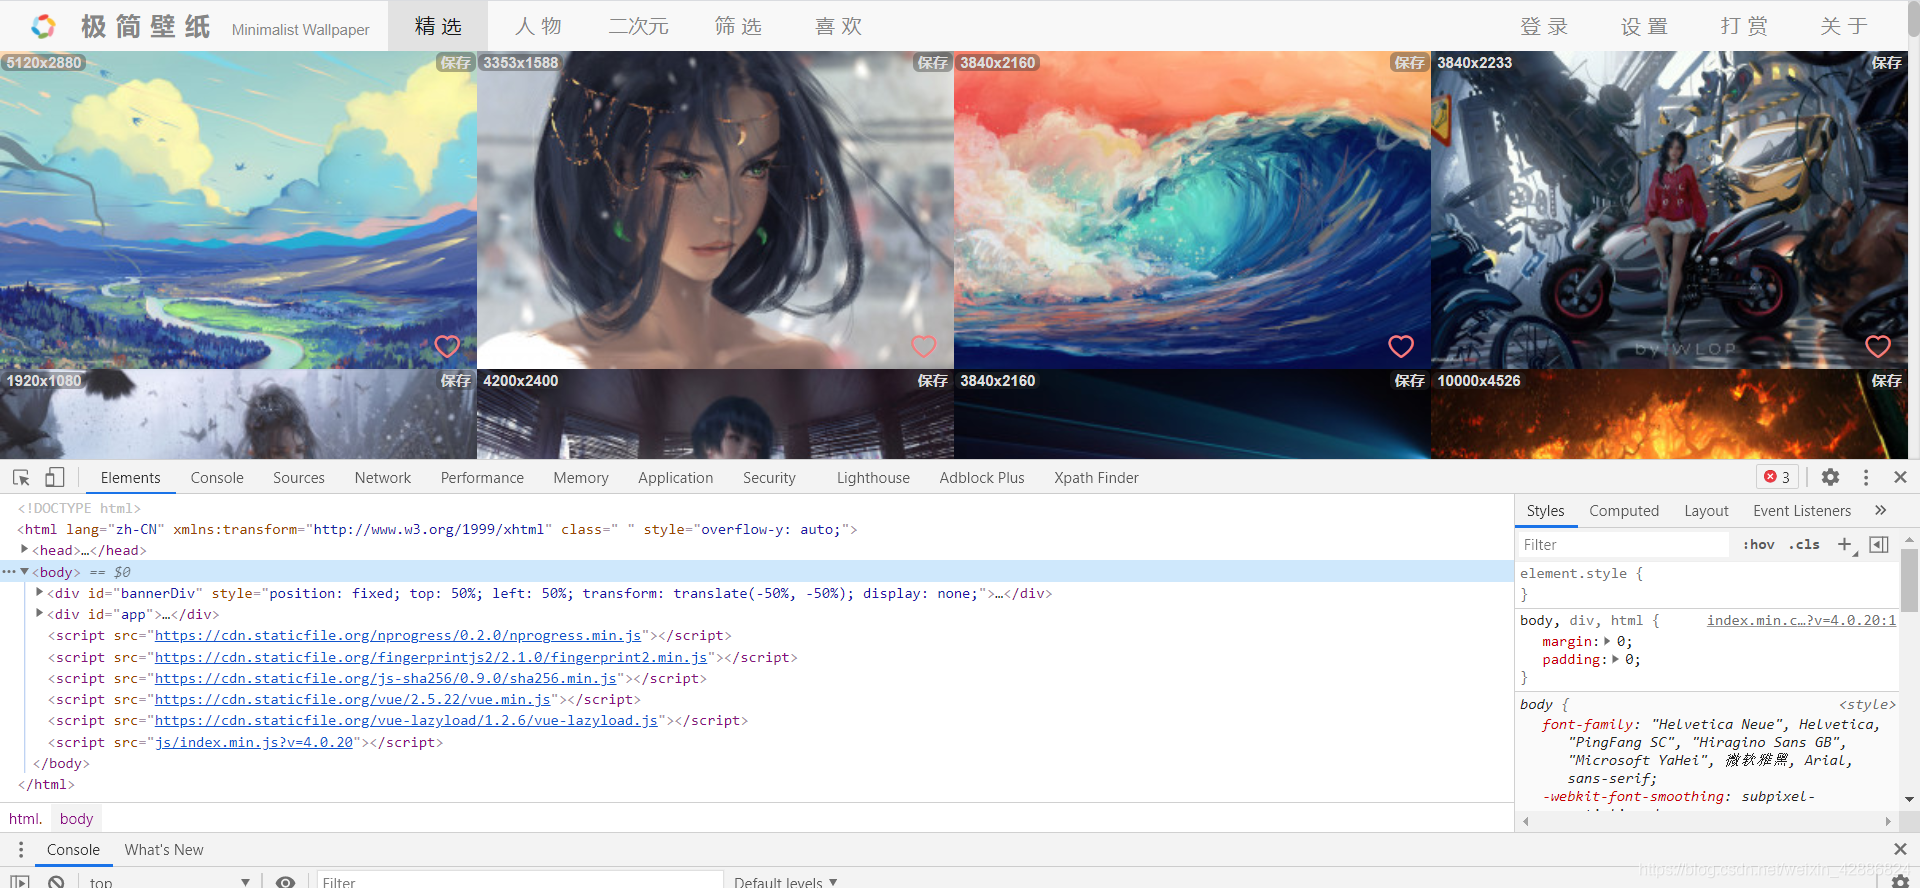Open the Memory tab
Image resolution: width=1920 pixels, height=888 pixels.
(581, 477)
